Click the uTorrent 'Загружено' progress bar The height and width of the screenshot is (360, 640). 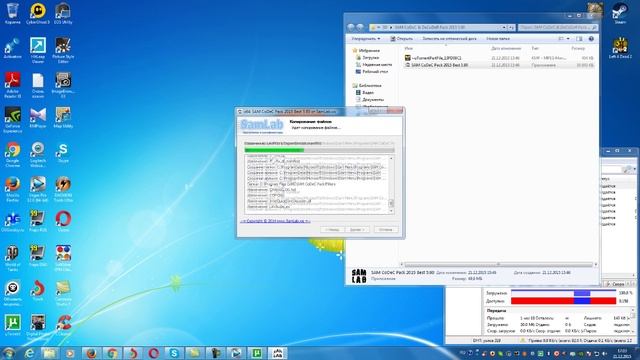(x=563, y=293)
